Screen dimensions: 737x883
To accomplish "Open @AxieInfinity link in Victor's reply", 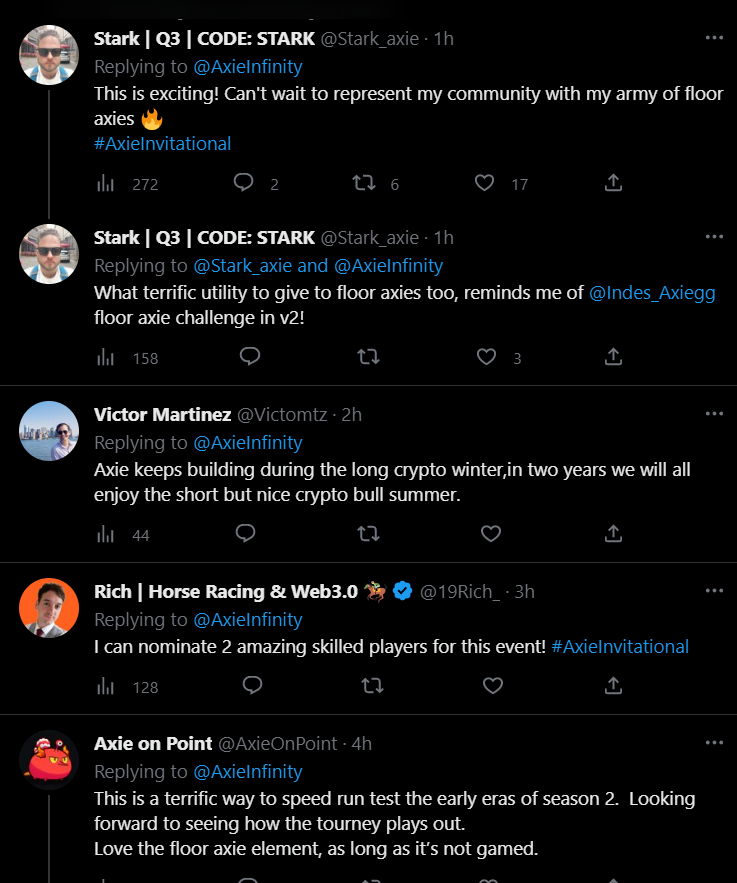I will 248,443.
